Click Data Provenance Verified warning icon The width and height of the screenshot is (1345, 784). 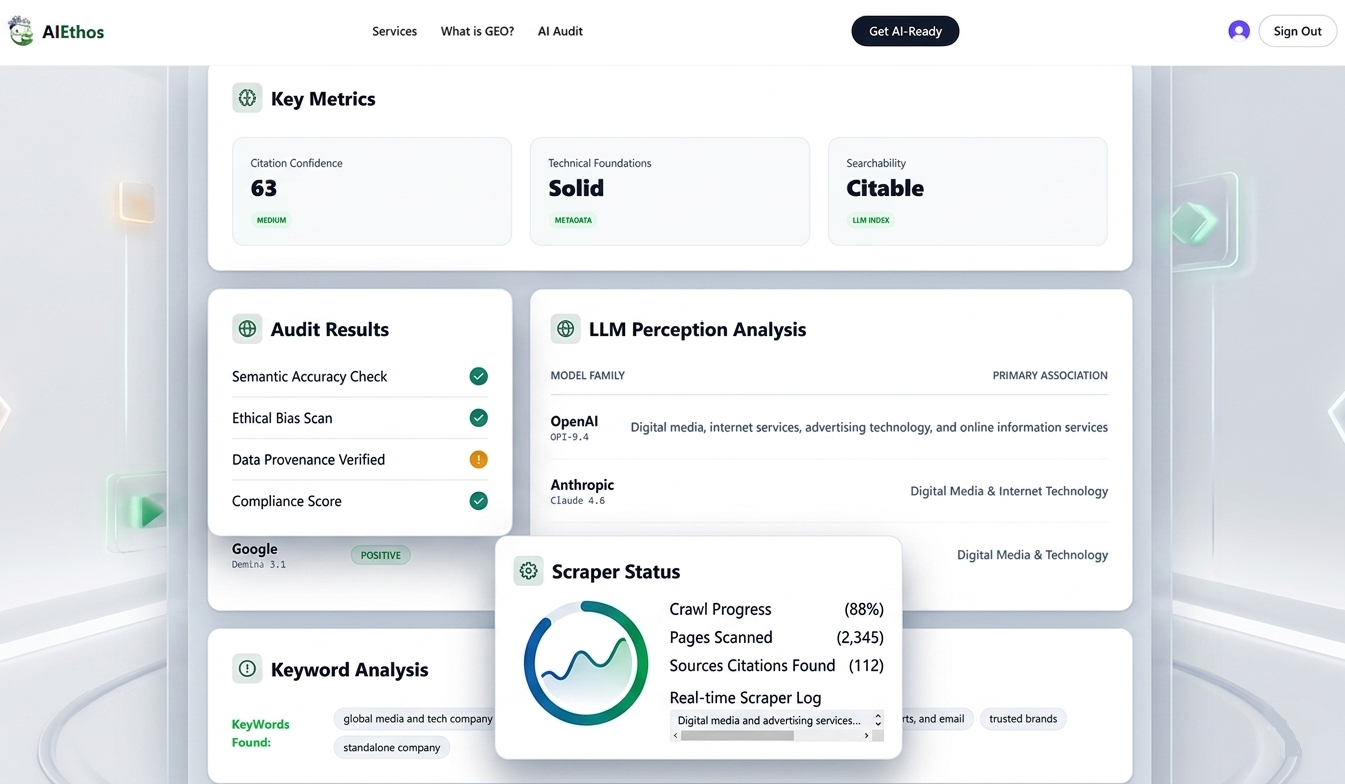[479, 460]
